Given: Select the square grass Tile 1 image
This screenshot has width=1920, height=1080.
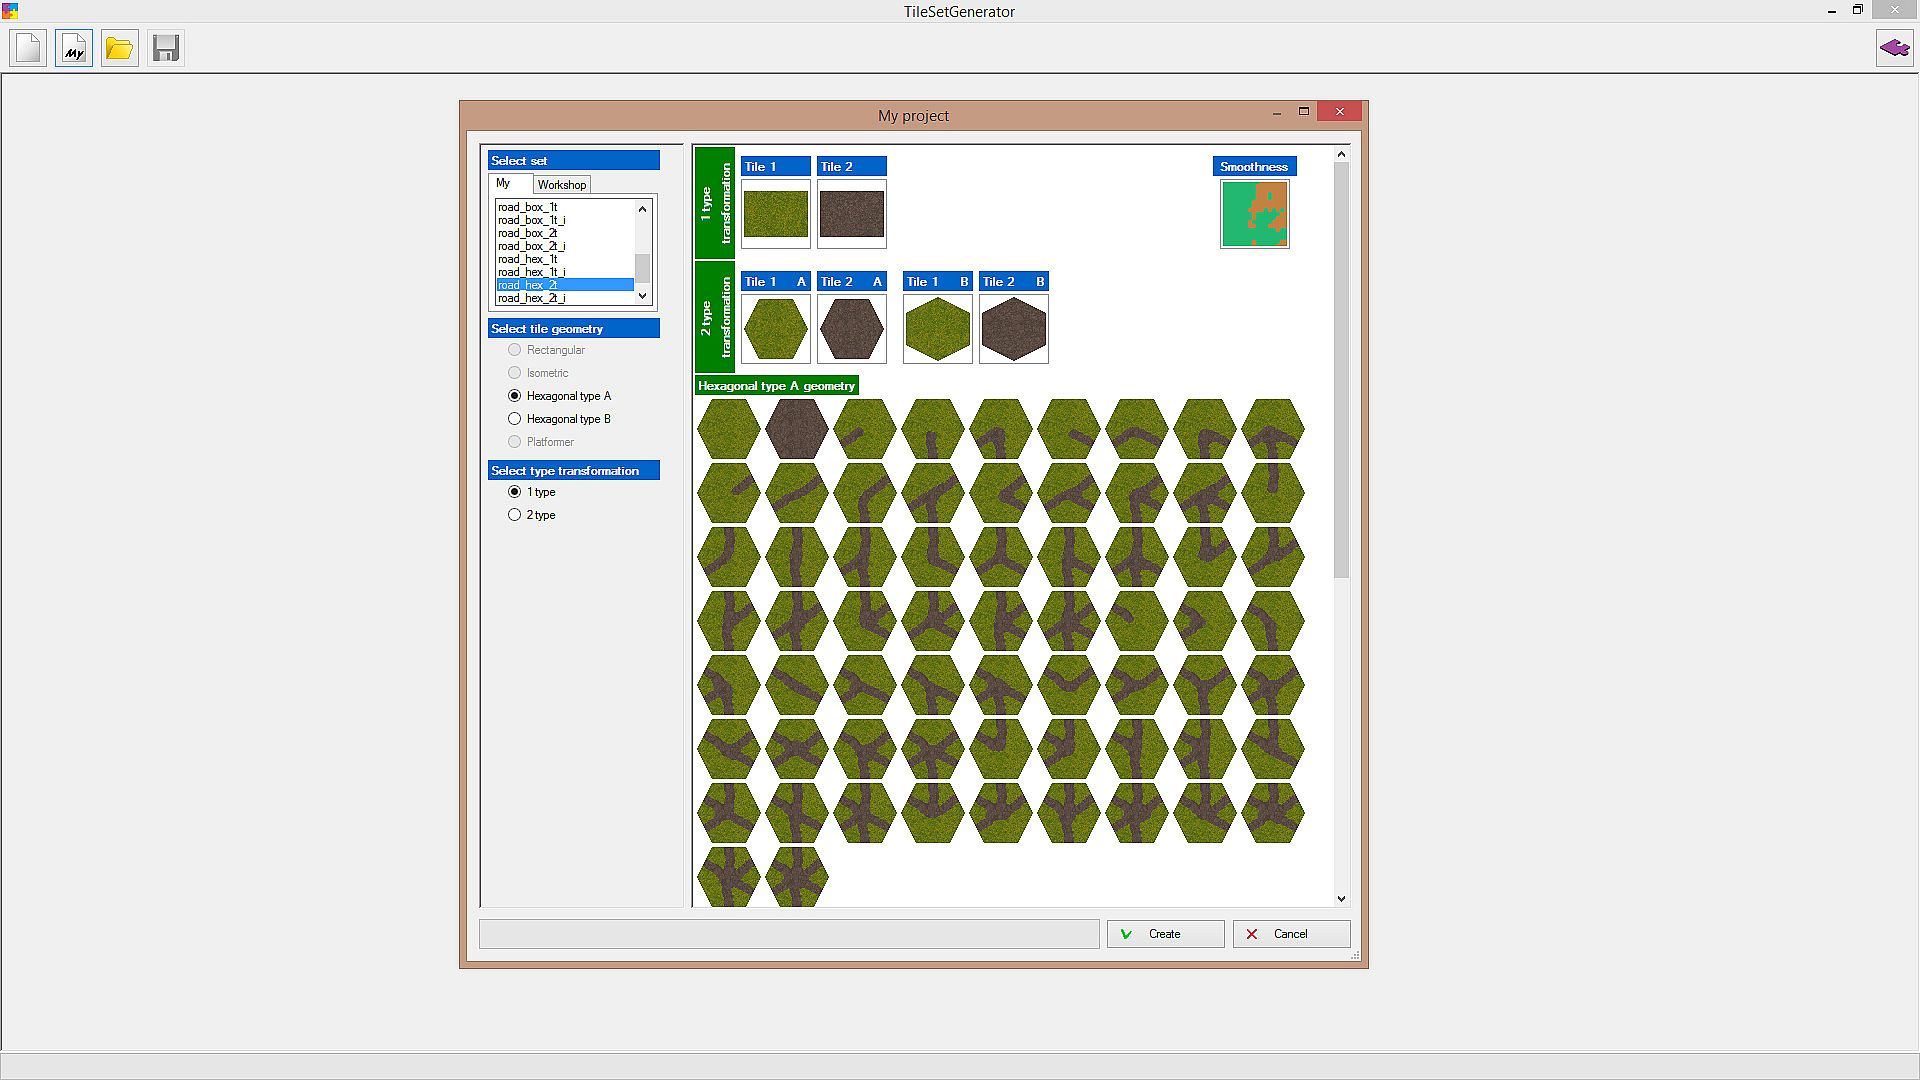Looking at the screenshot, I should click(775, 214).
